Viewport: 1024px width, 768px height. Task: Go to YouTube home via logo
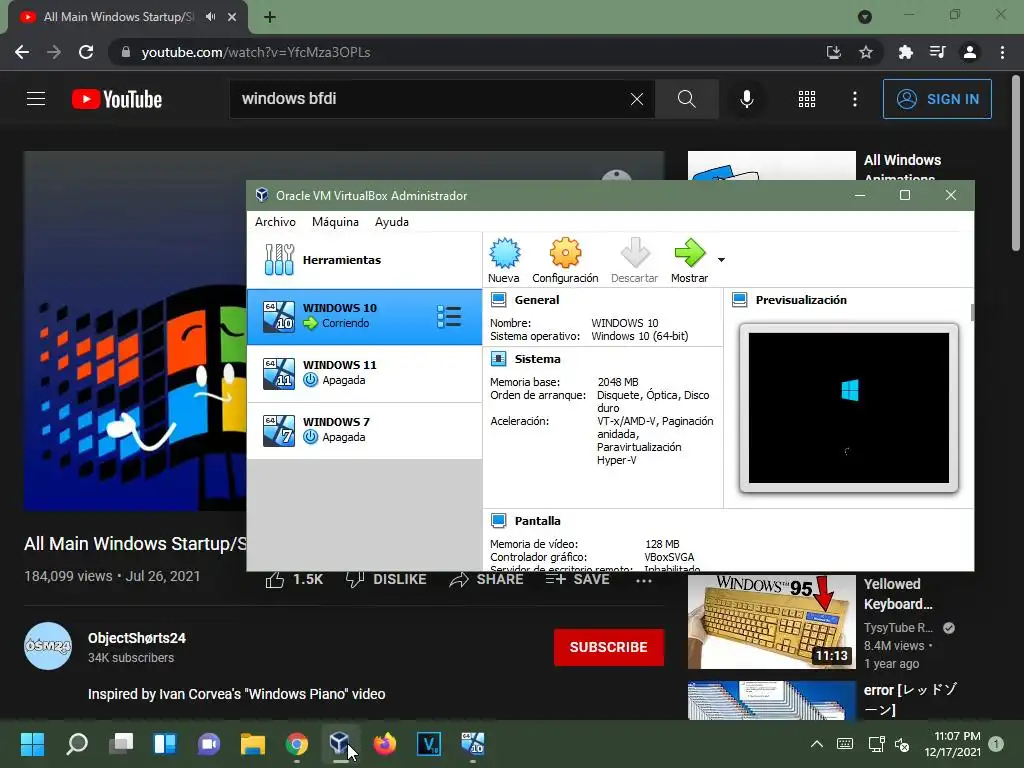(117, 99)
